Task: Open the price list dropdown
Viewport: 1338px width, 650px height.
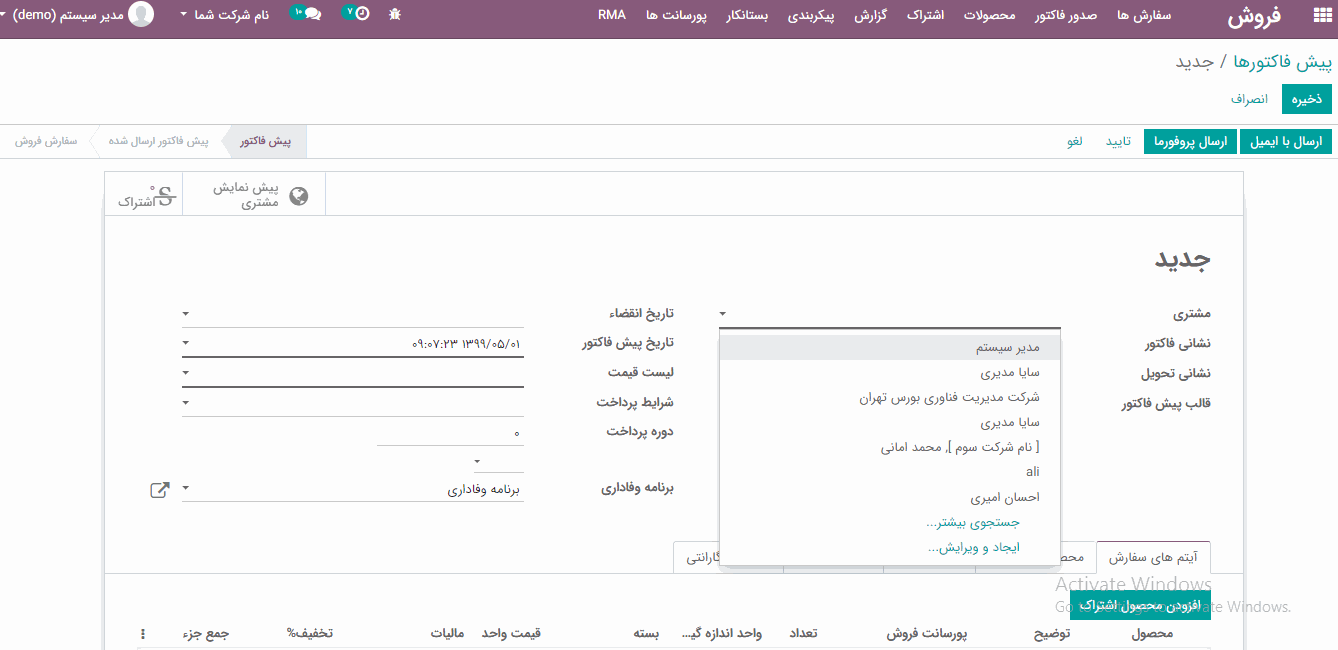Action: tap(186, 373)
